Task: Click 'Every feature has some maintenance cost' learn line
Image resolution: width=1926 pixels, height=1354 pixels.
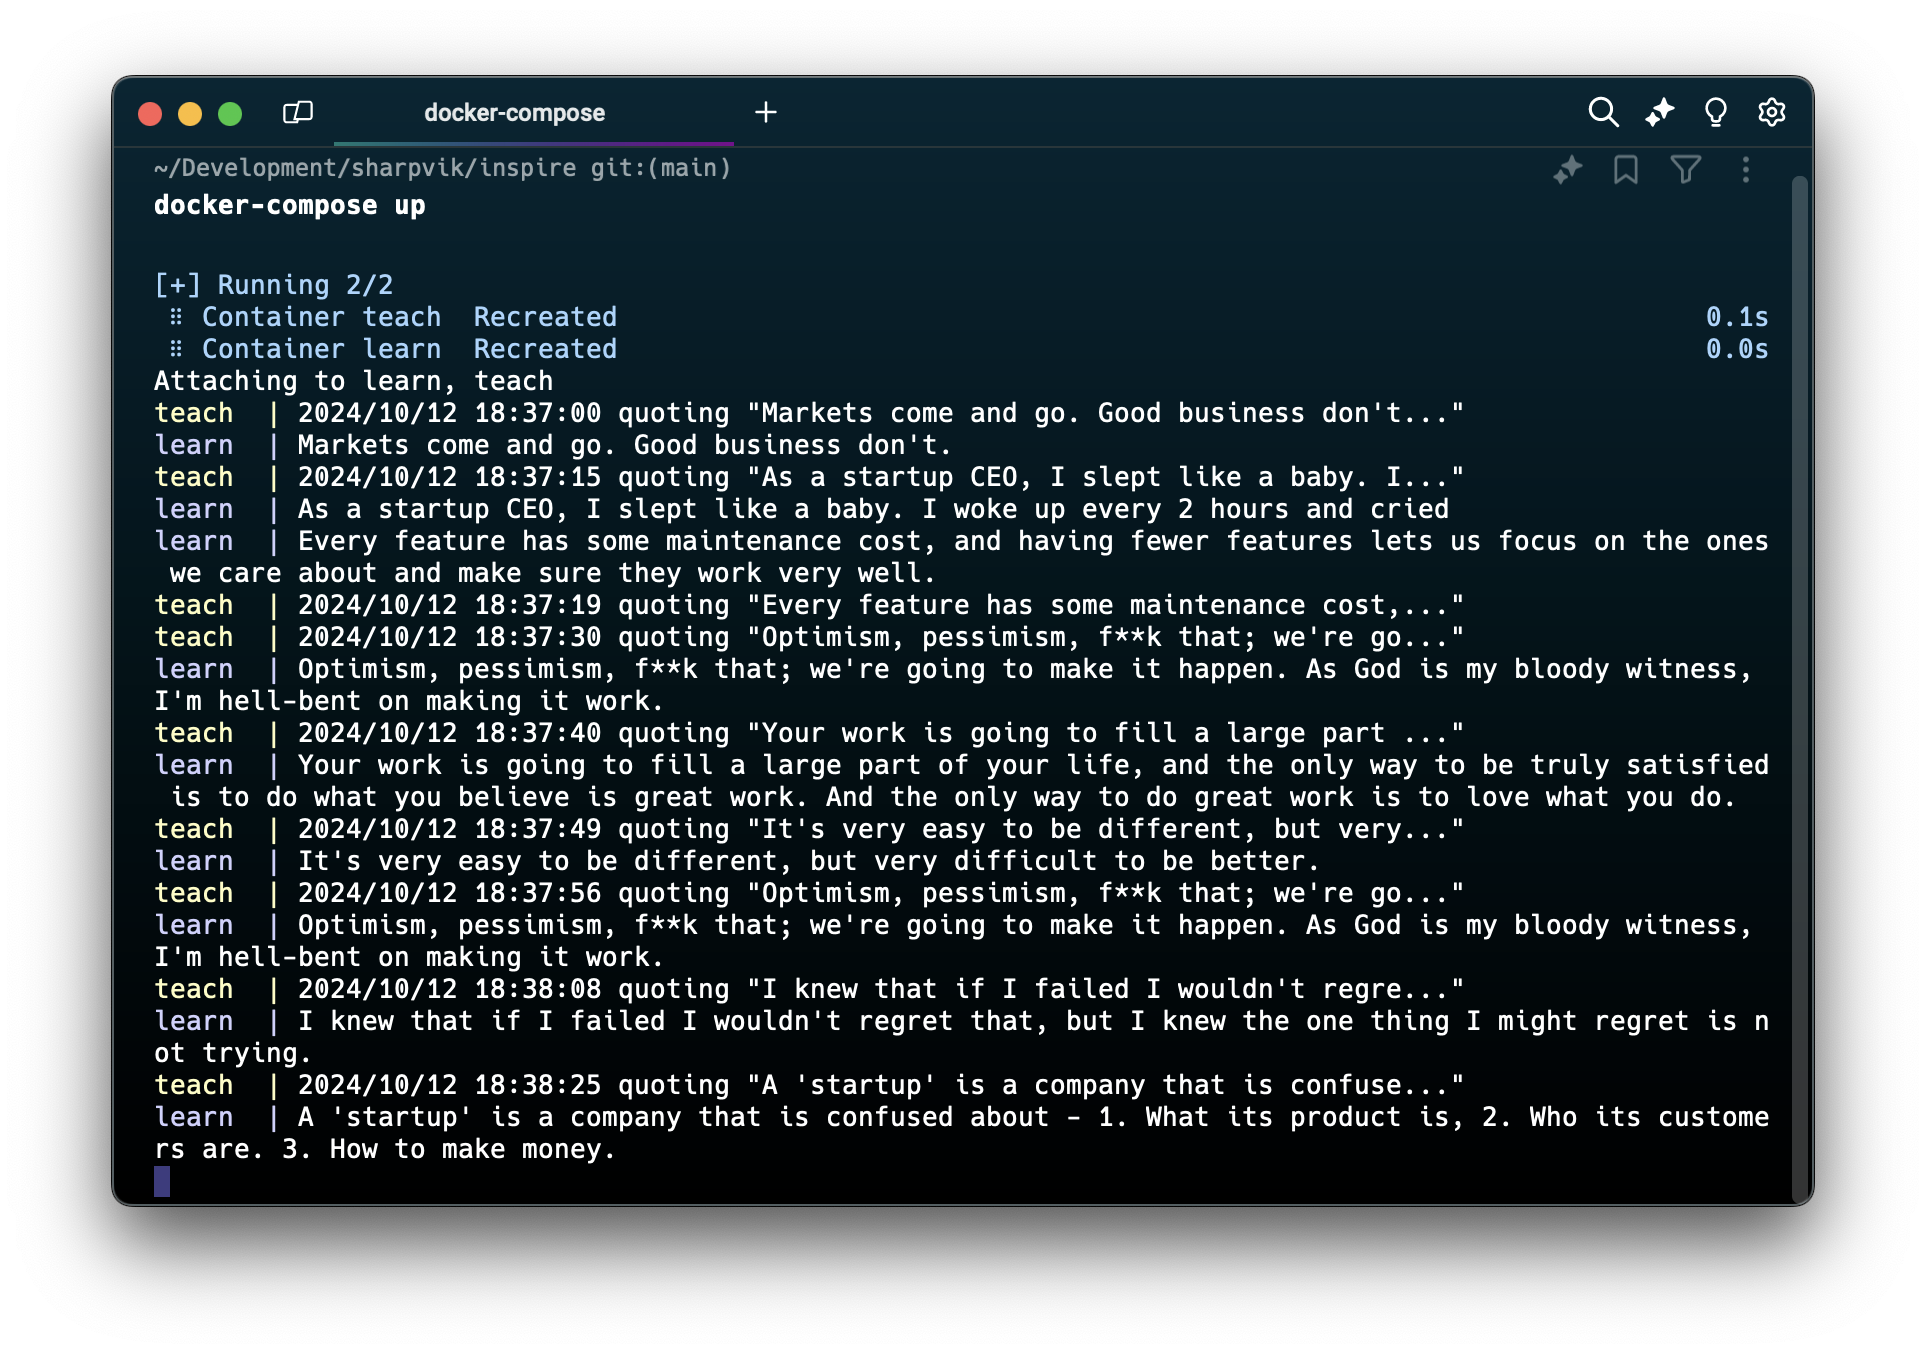Action: coord(962,541)
